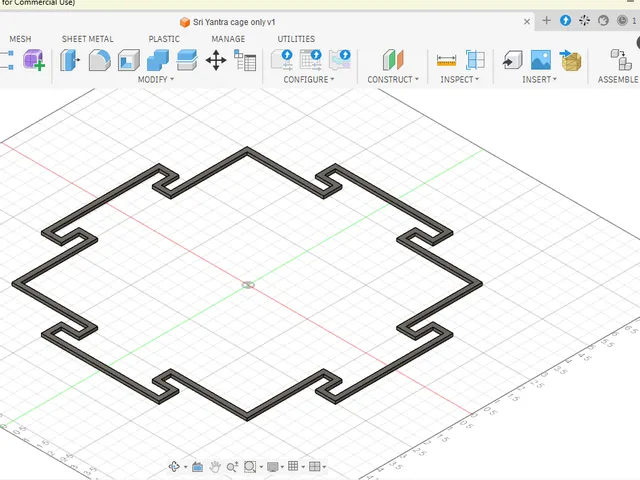Select the Section Analysis tool
The image size is (640, 480).
475,60
